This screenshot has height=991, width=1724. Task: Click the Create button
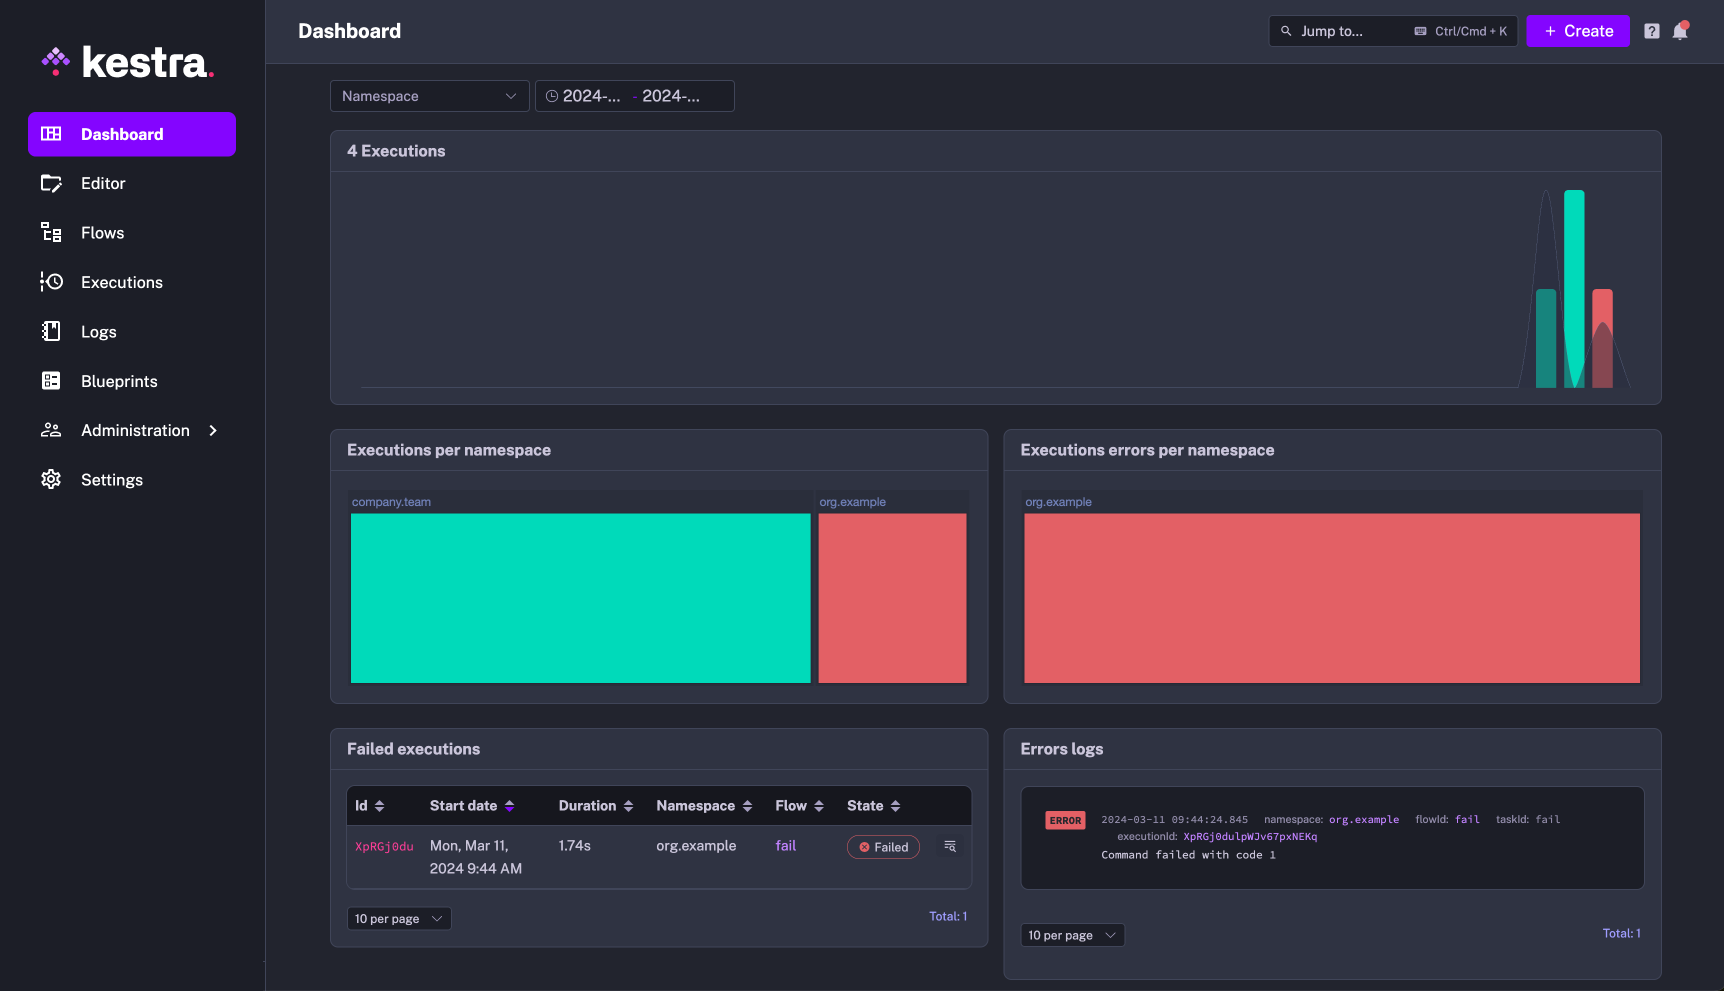point(1578,31)
